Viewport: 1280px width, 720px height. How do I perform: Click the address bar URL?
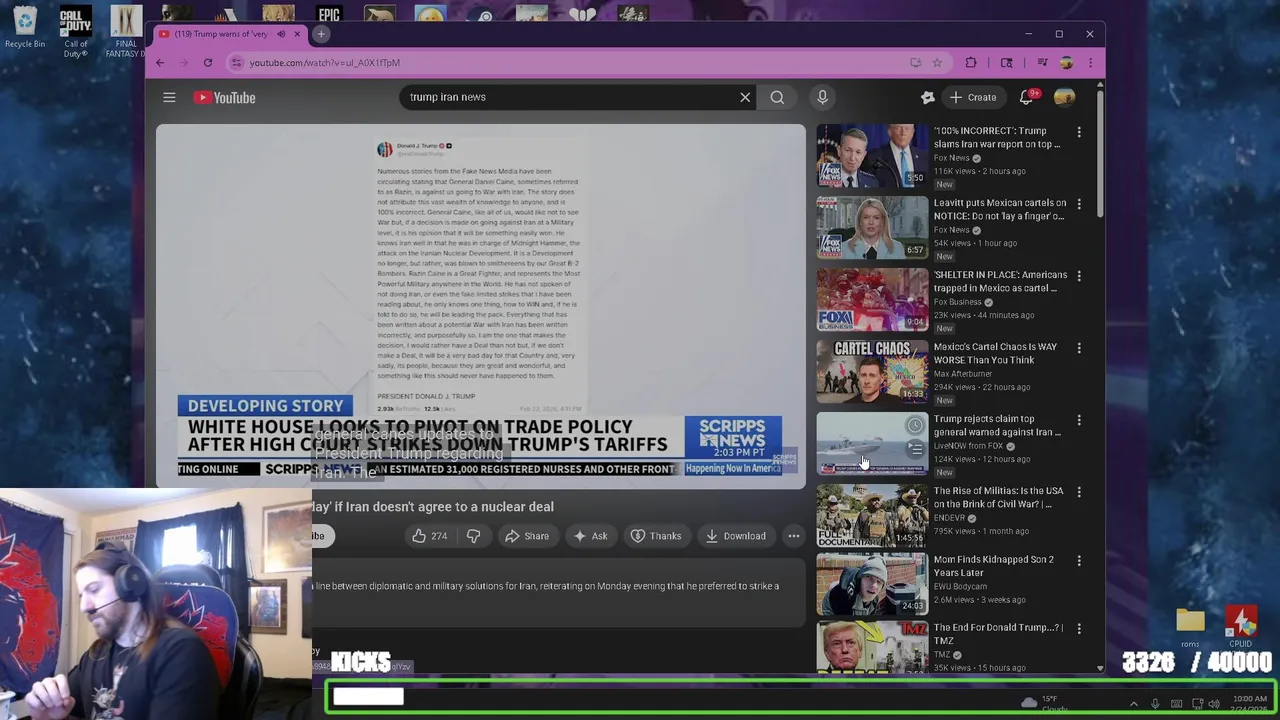pyautogui.click(x=325, y=62)
